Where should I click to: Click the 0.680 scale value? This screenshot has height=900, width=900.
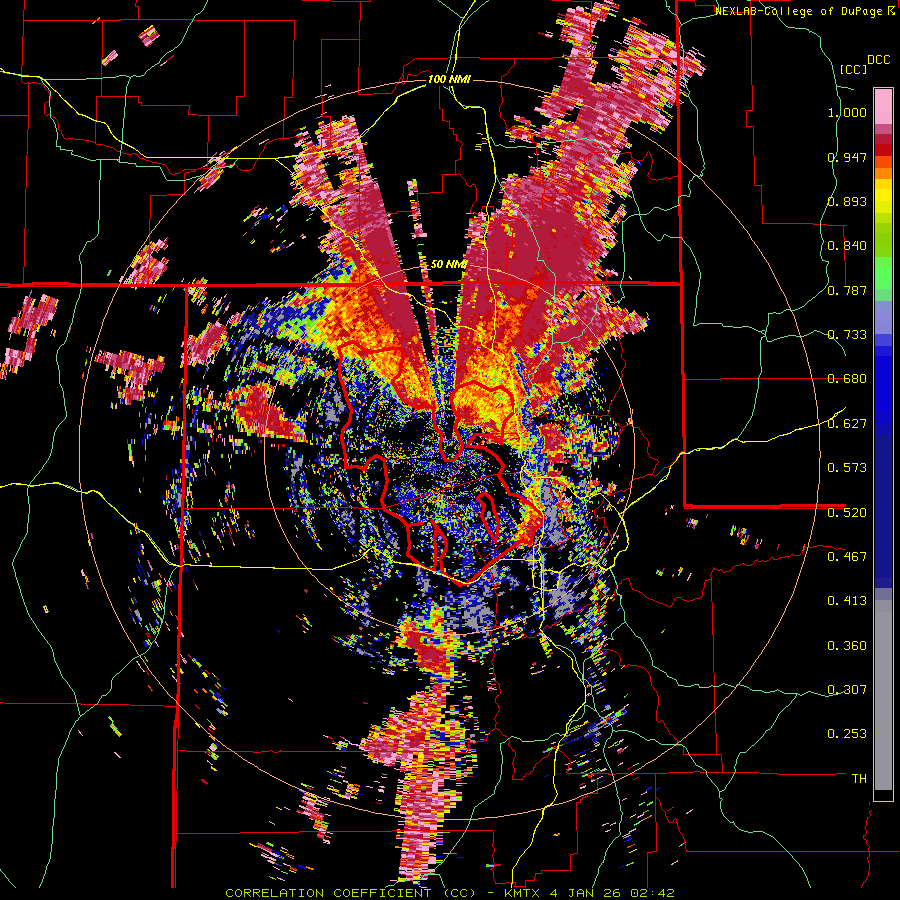[x=847, y=379]
